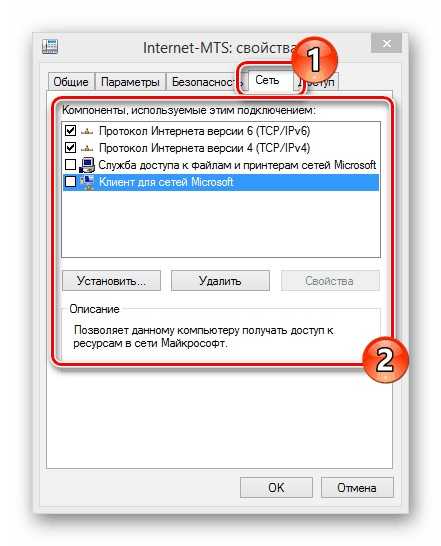Click the TCP/IPv4 protocol network icon
441x546 pixels.
87,148
